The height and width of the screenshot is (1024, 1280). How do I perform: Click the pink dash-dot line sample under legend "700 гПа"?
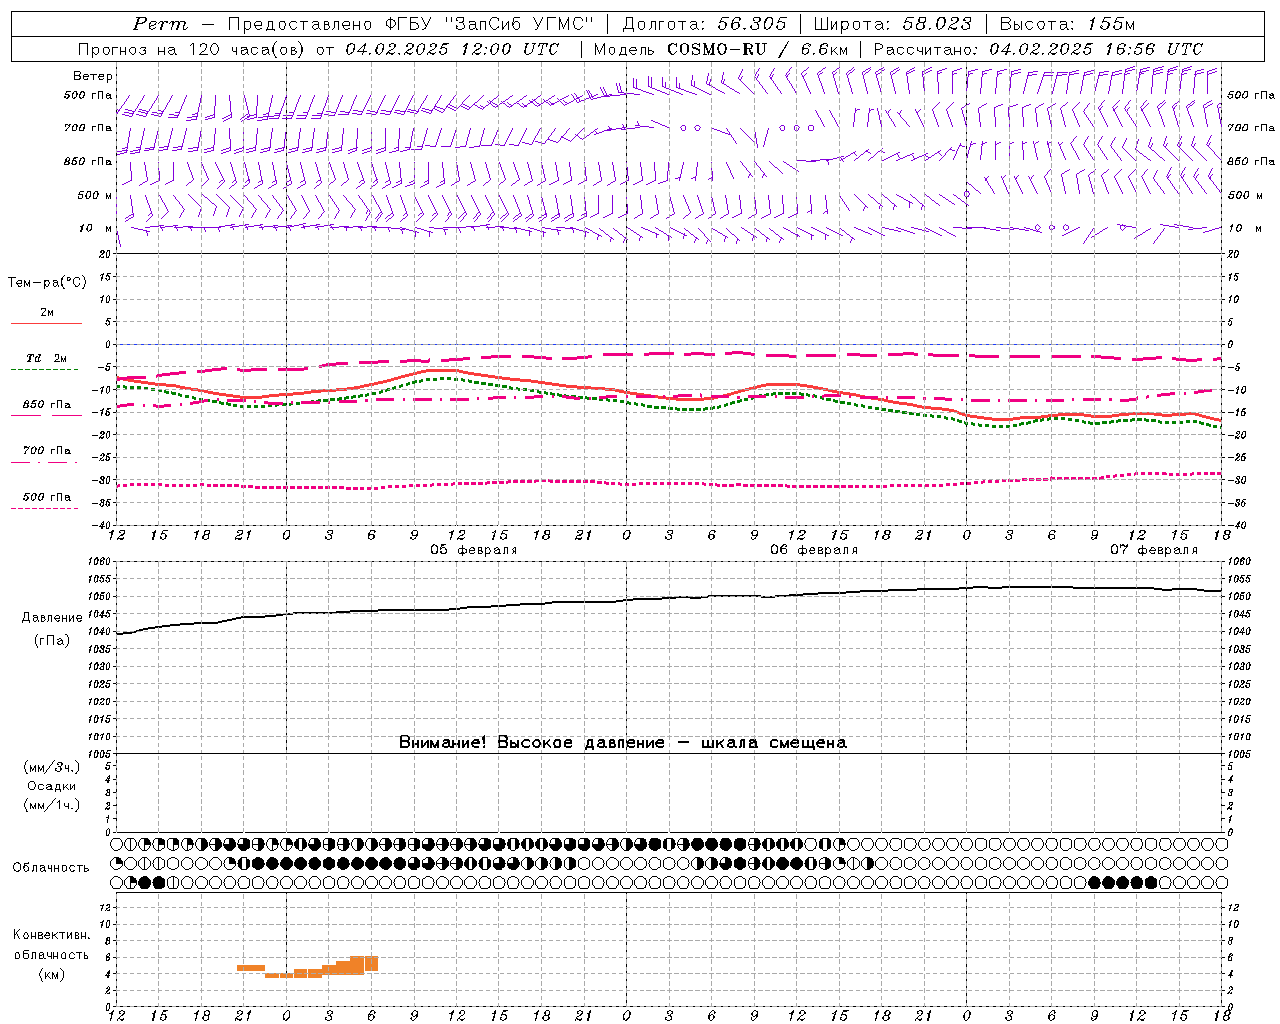[x=44, y=462]
